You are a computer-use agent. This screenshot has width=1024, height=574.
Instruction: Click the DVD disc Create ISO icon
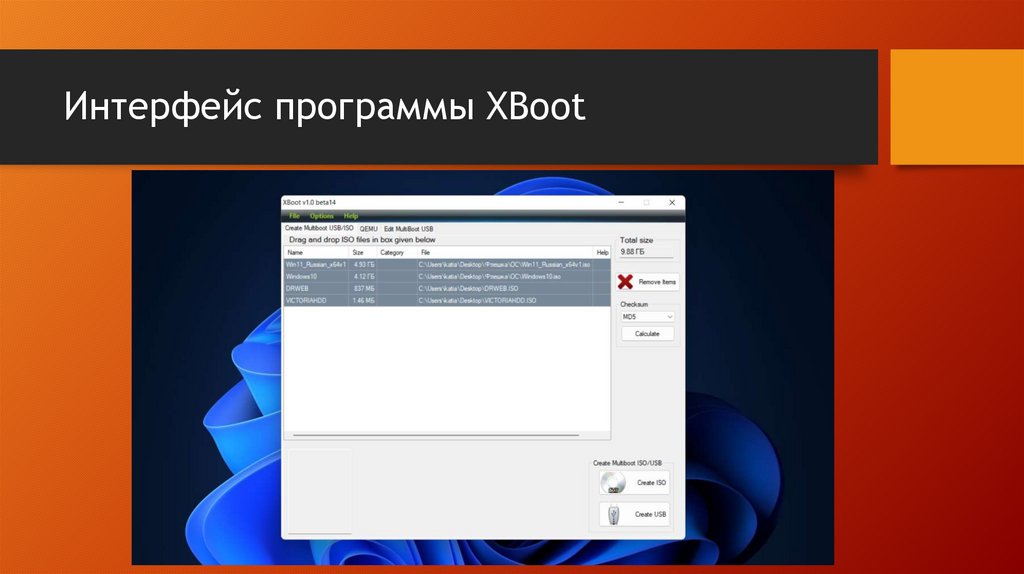click(613, 483)
